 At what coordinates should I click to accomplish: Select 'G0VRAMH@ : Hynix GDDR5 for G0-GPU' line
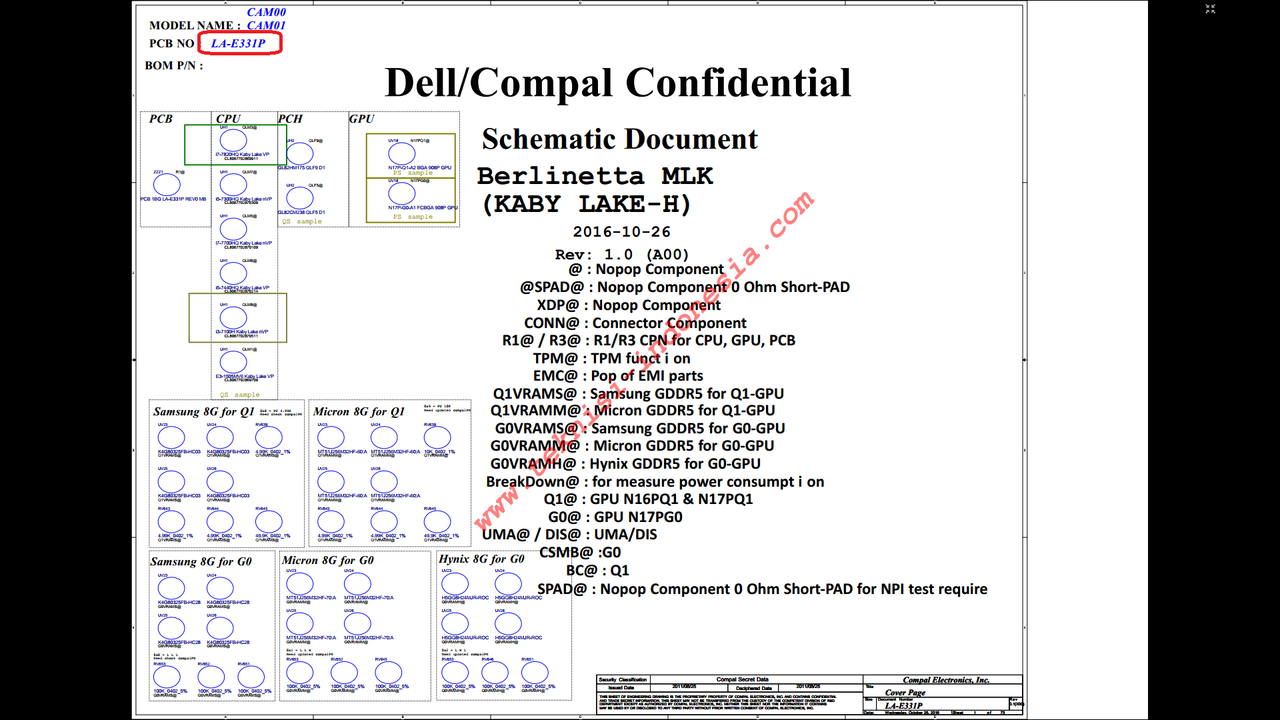tap(625, 464)
